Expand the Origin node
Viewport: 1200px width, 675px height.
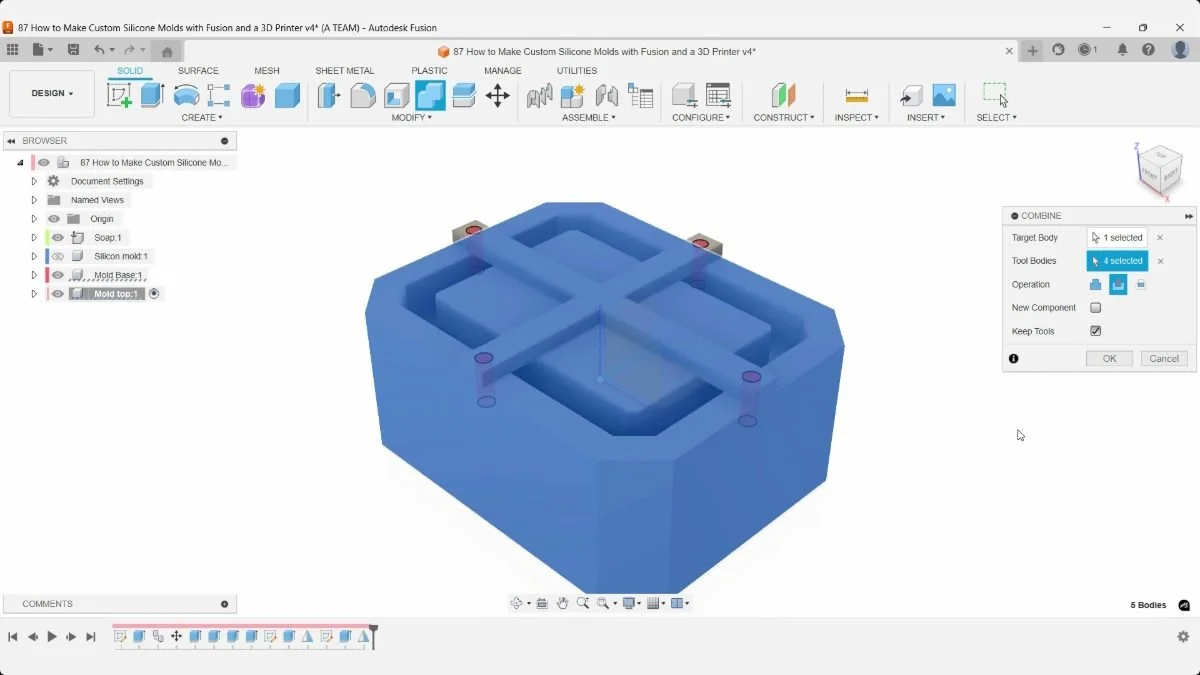(x=34, y=219)
